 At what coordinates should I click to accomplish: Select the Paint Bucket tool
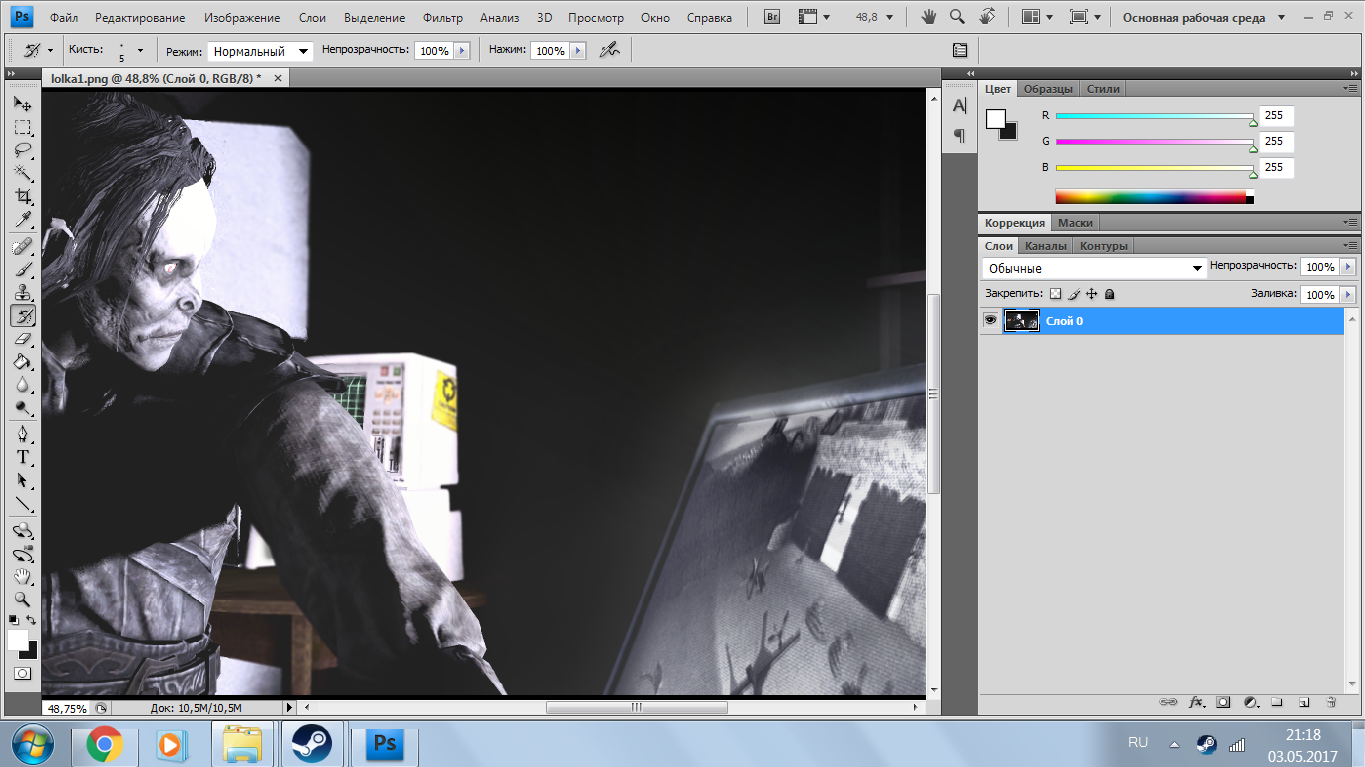click(x=22, y=362)
